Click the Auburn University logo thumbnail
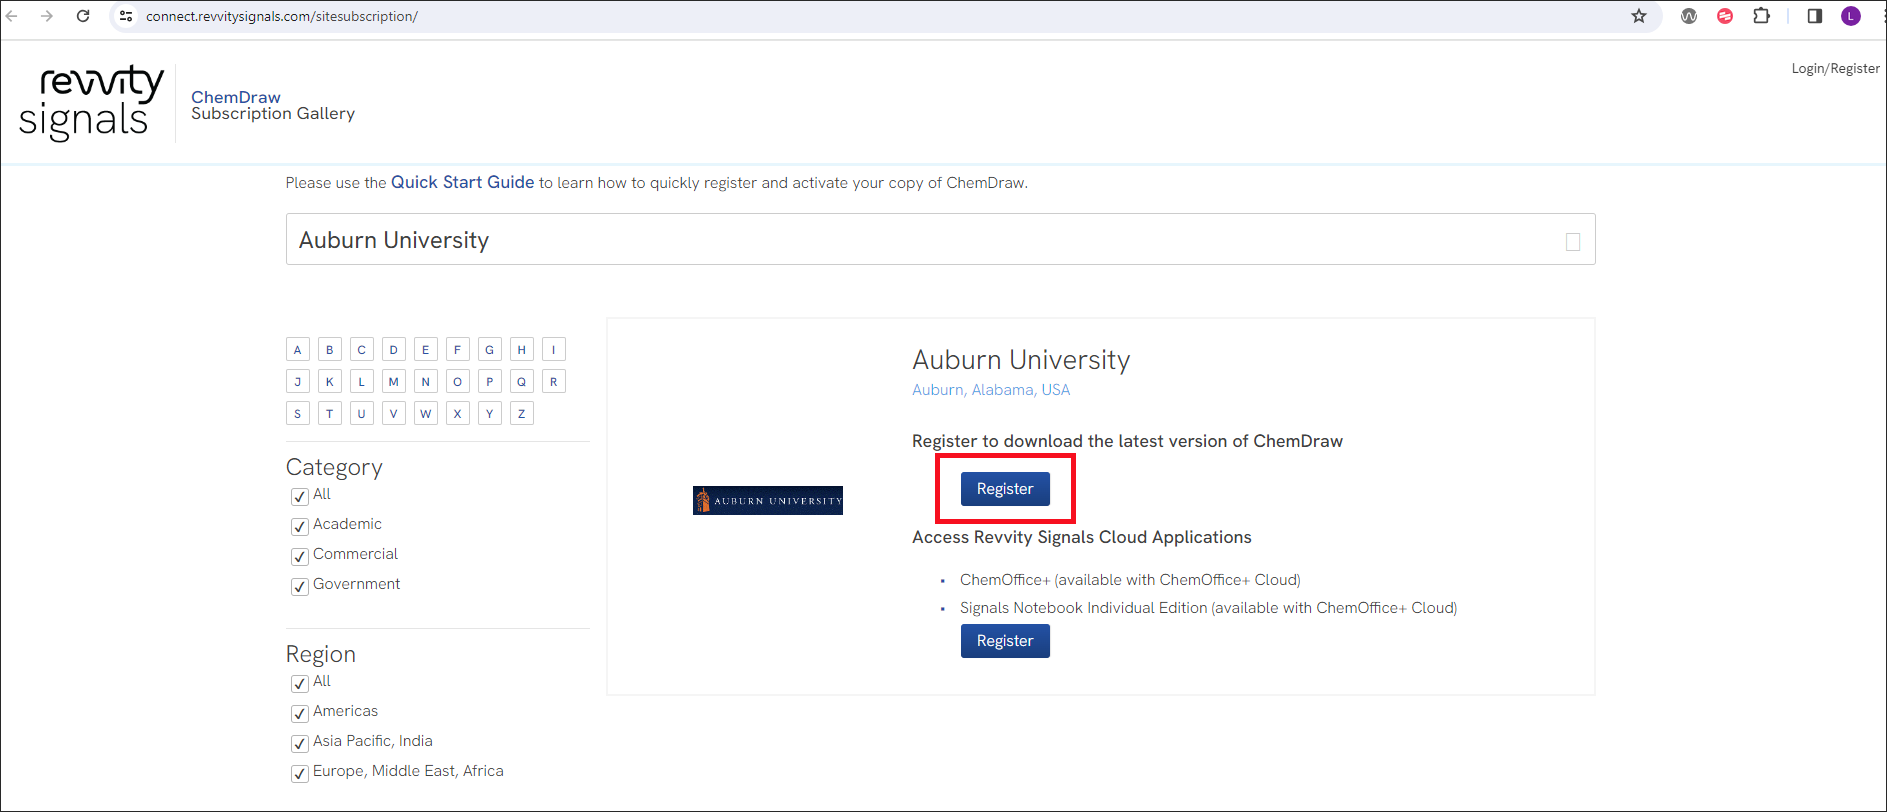The image size is (1887, 812). (768, 500)
